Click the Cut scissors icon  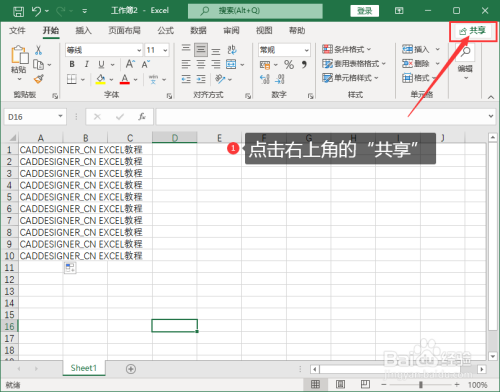[38, 50]
